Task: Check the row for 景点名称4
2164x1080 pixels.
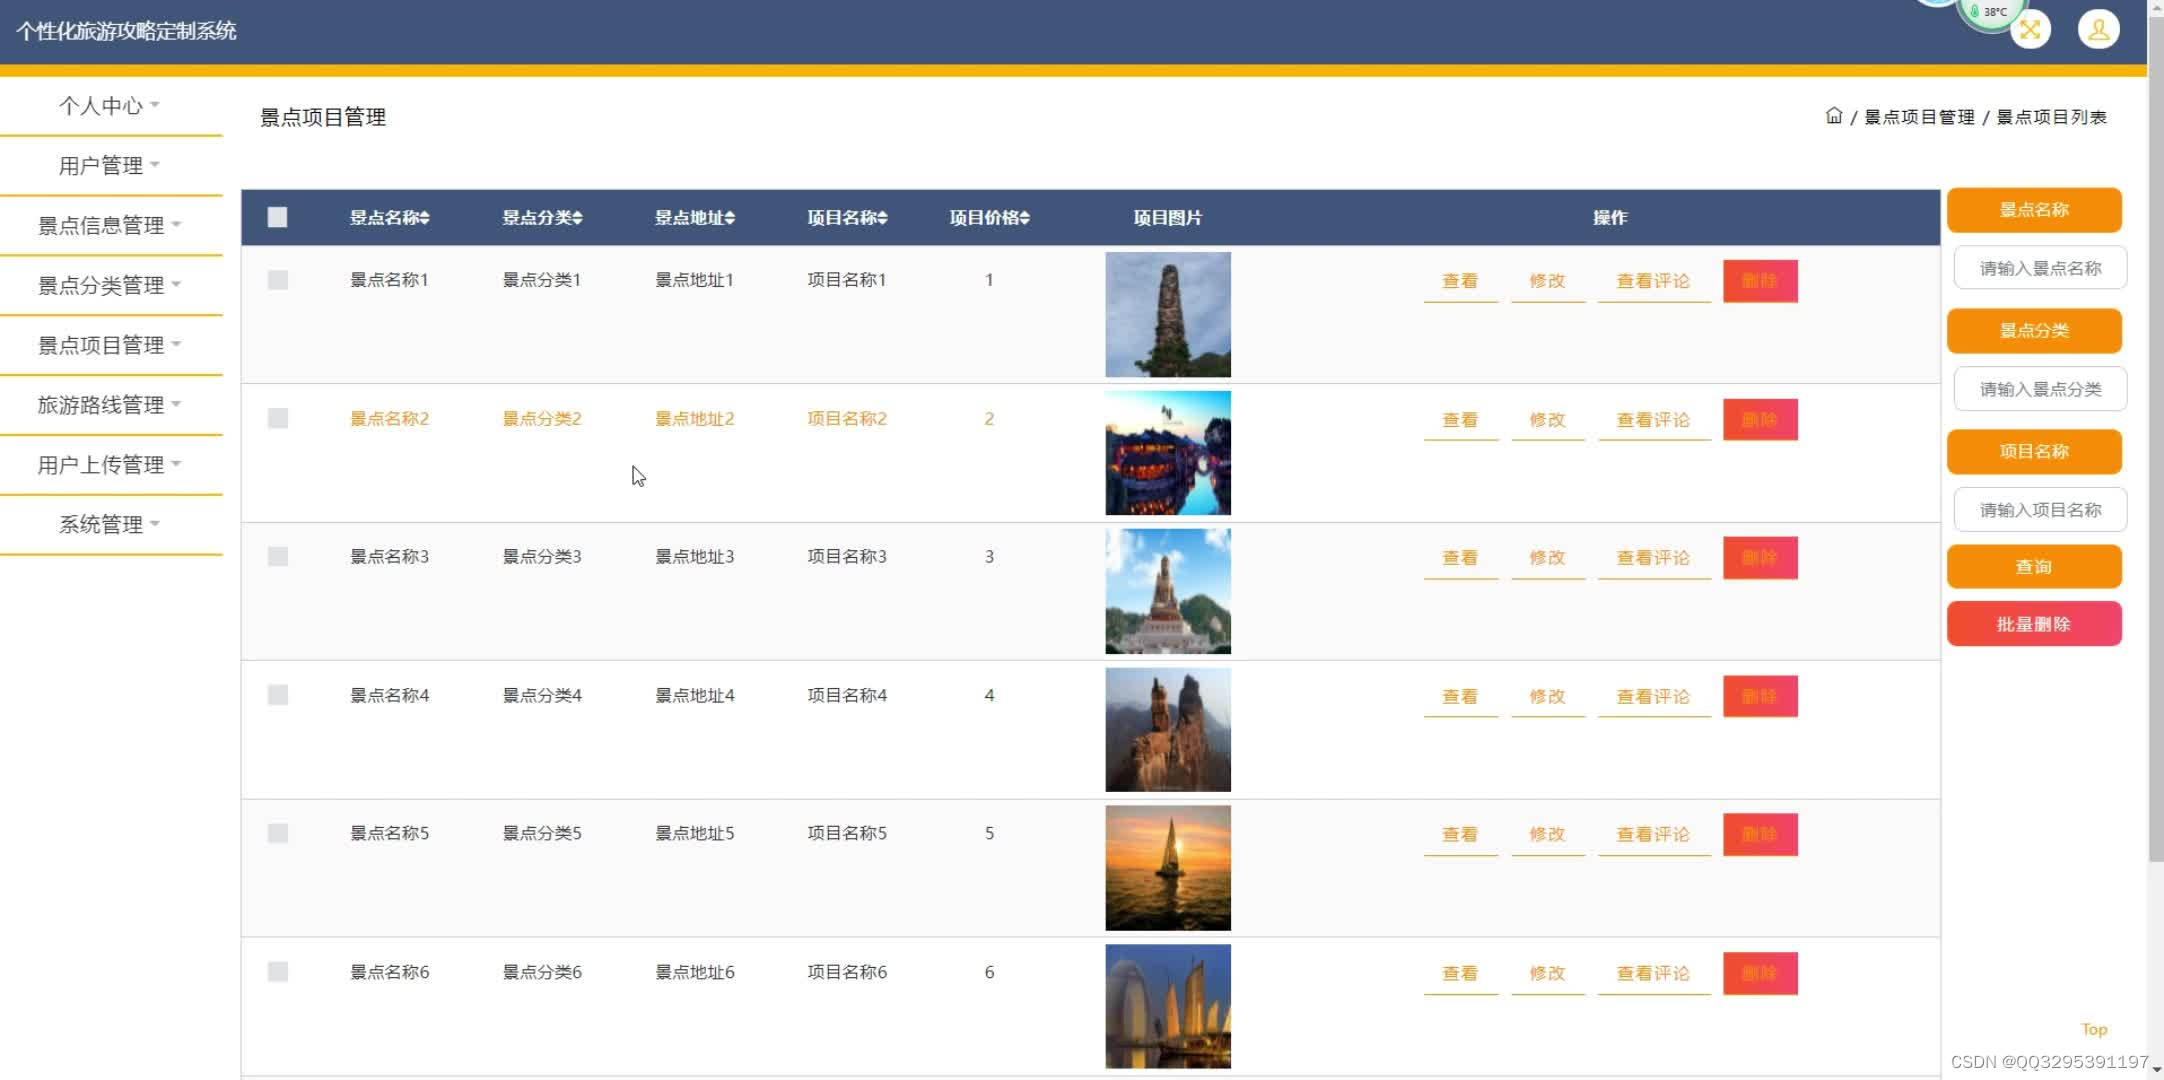Action: pos(277,695)
